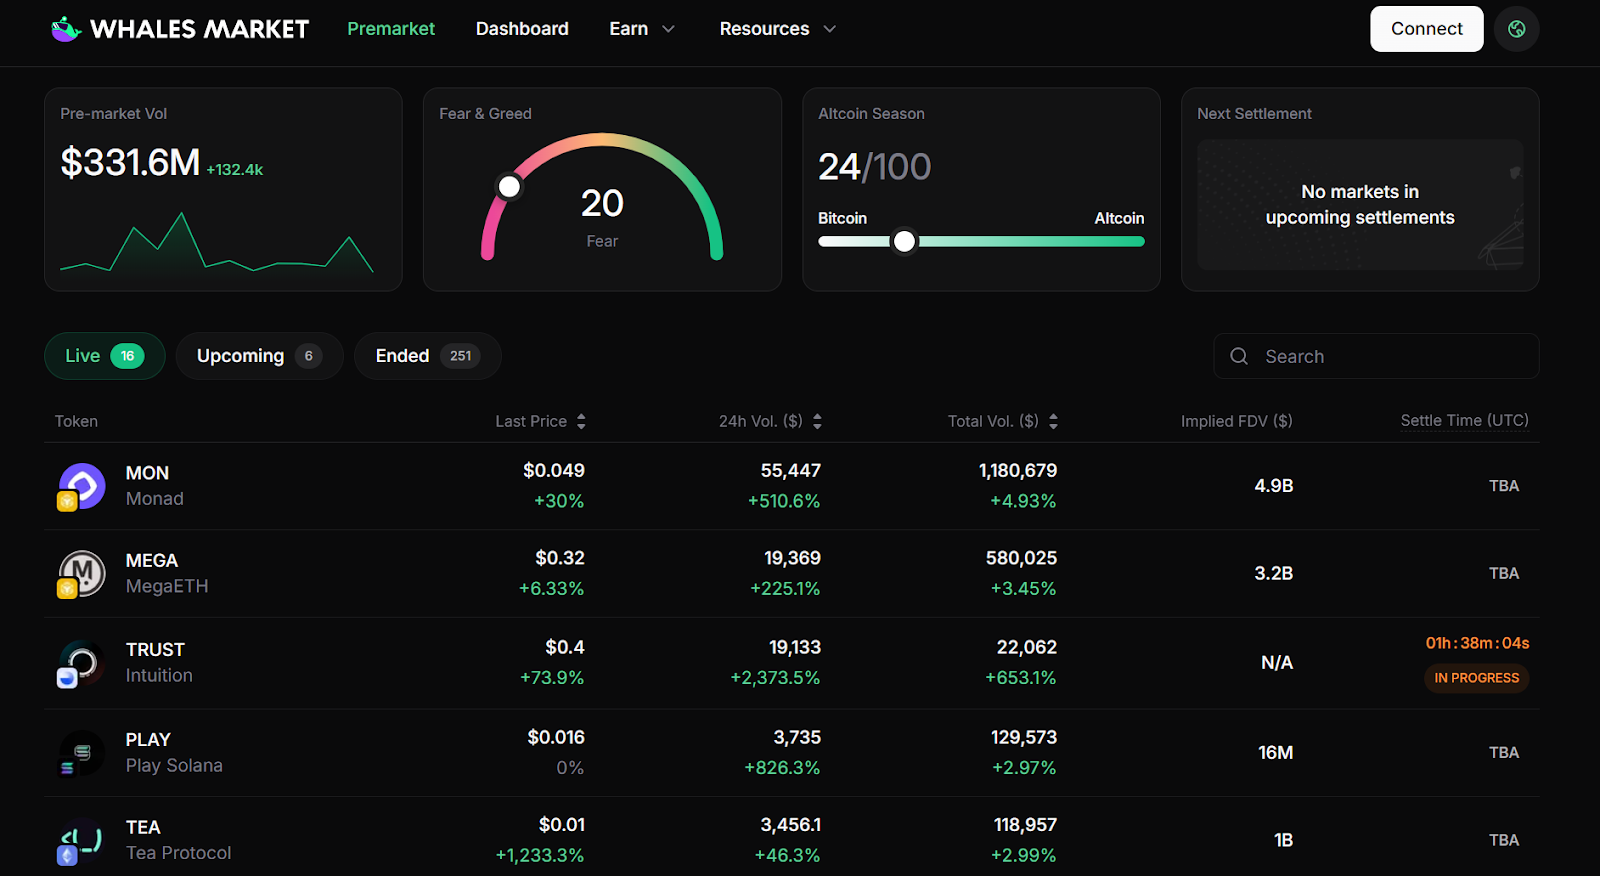The image size is (1600, 876).
Task: Click TRUST countdown 01h:38m:04s
Action: click(1477, 643)
